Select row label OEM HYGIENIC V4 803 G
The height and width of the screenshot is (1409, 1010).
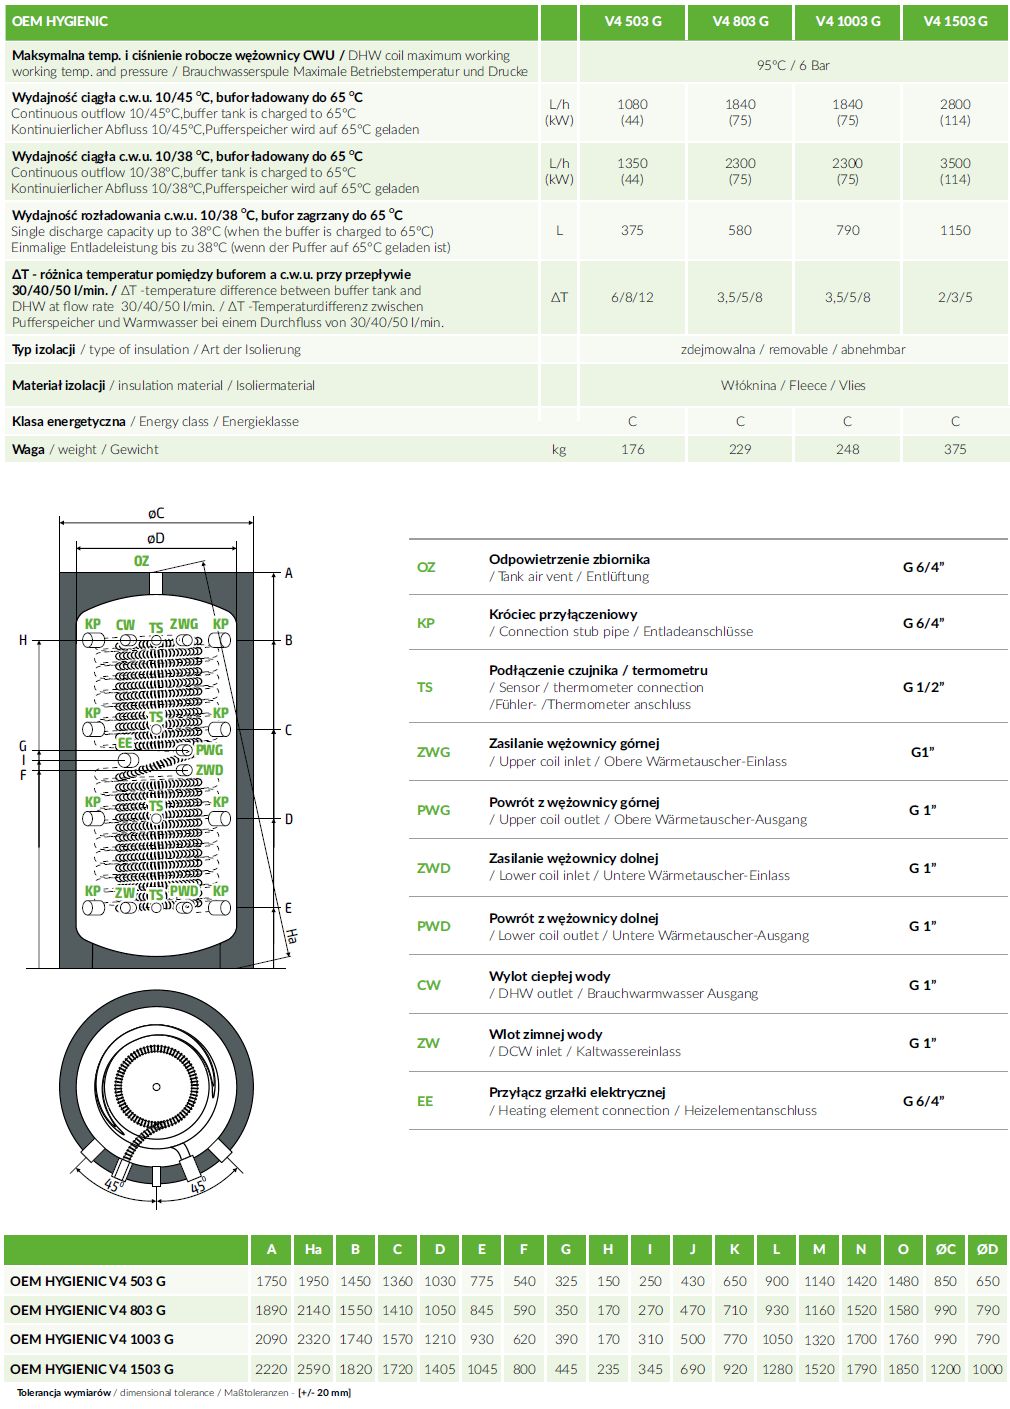coord(88,1310)
